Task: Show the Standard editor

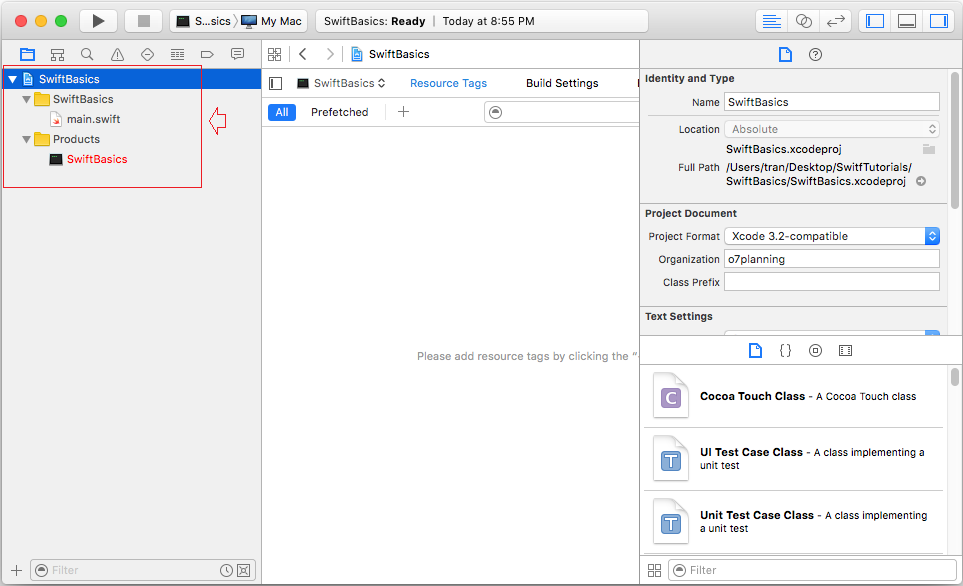Action: (771, 21)
